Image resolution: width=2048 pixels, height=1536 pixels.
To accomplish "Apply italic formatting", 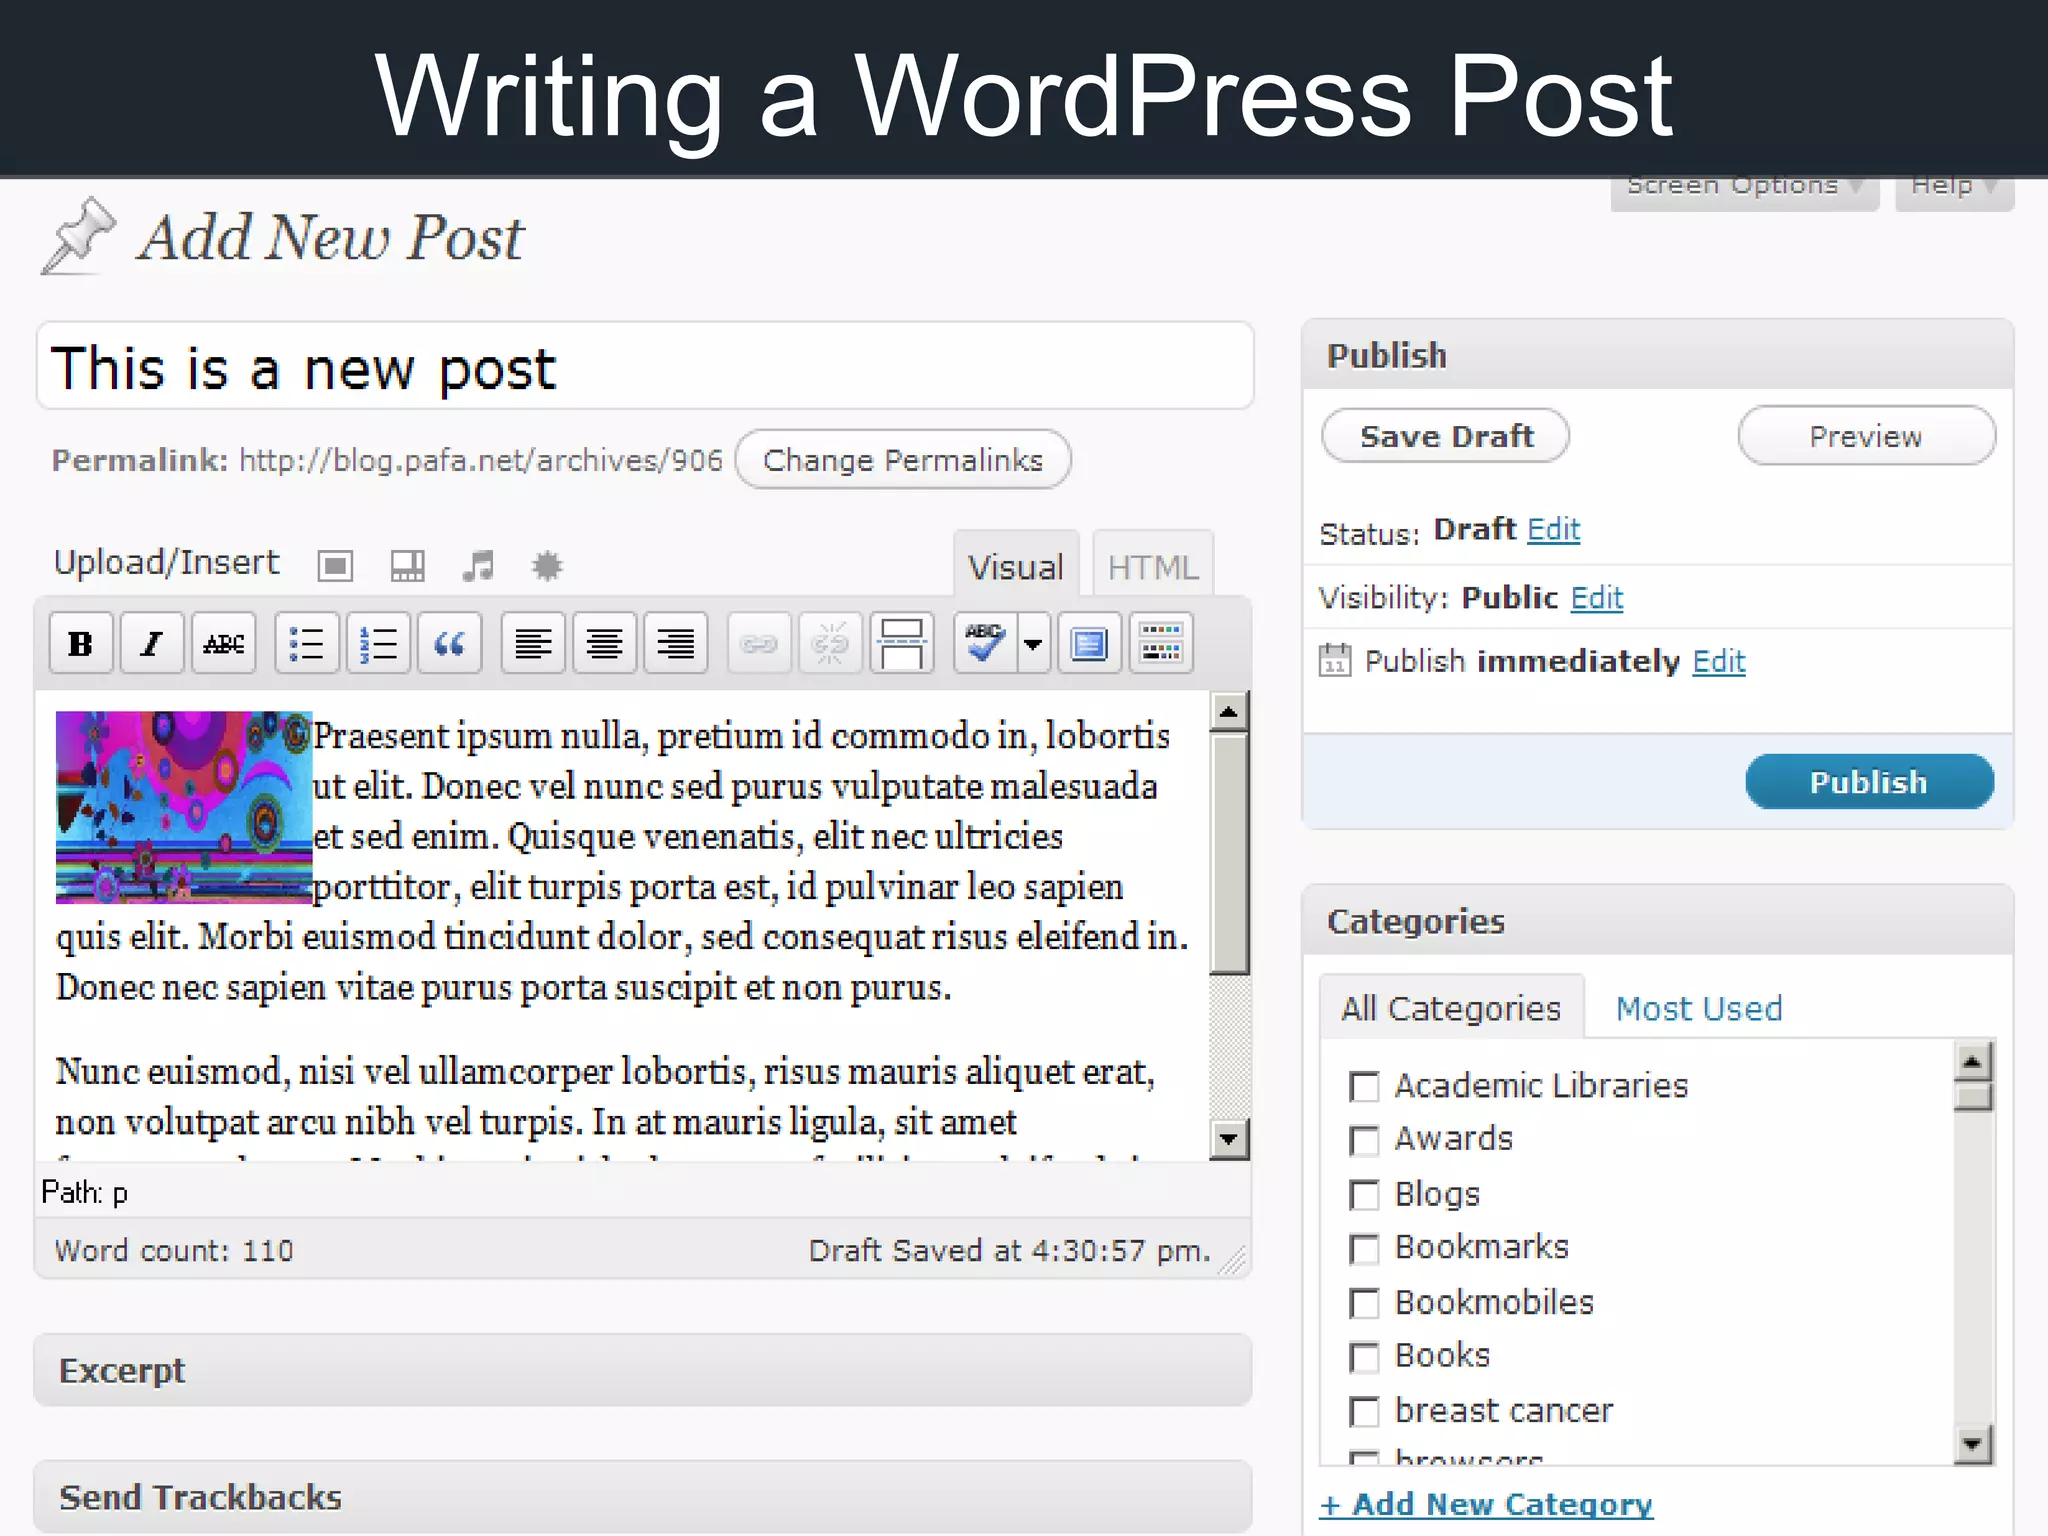I will pos(152,643).
